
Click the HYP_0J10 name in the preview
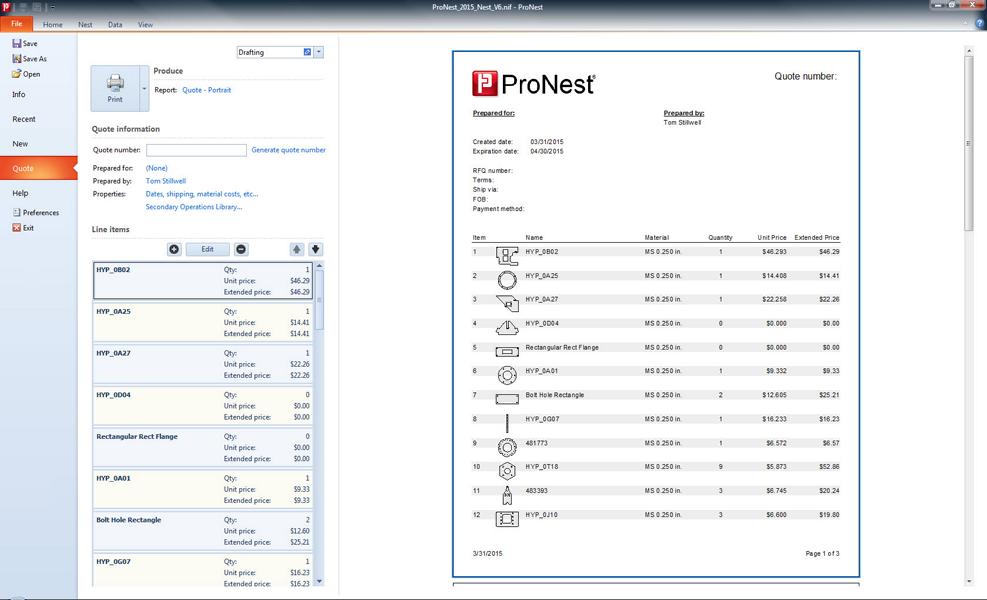[541, 514]
